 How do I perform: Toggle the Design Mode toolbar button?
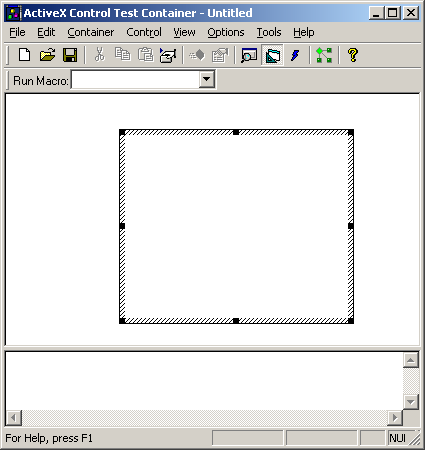point(272,55)
